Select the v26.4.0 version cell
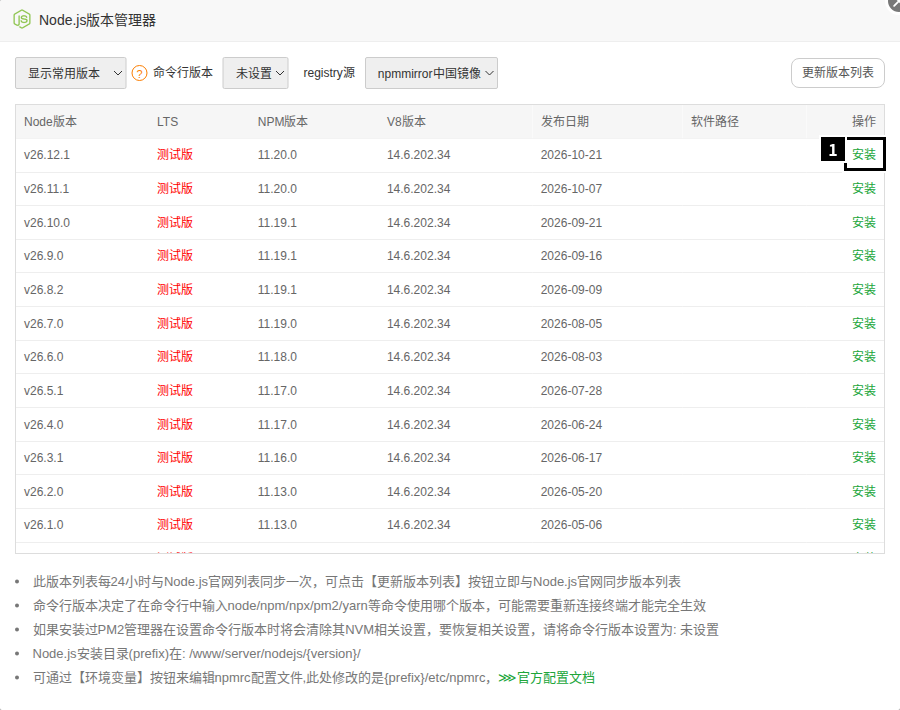The width and height of the screenshot is (900, 710). click(x=44, y=425)
